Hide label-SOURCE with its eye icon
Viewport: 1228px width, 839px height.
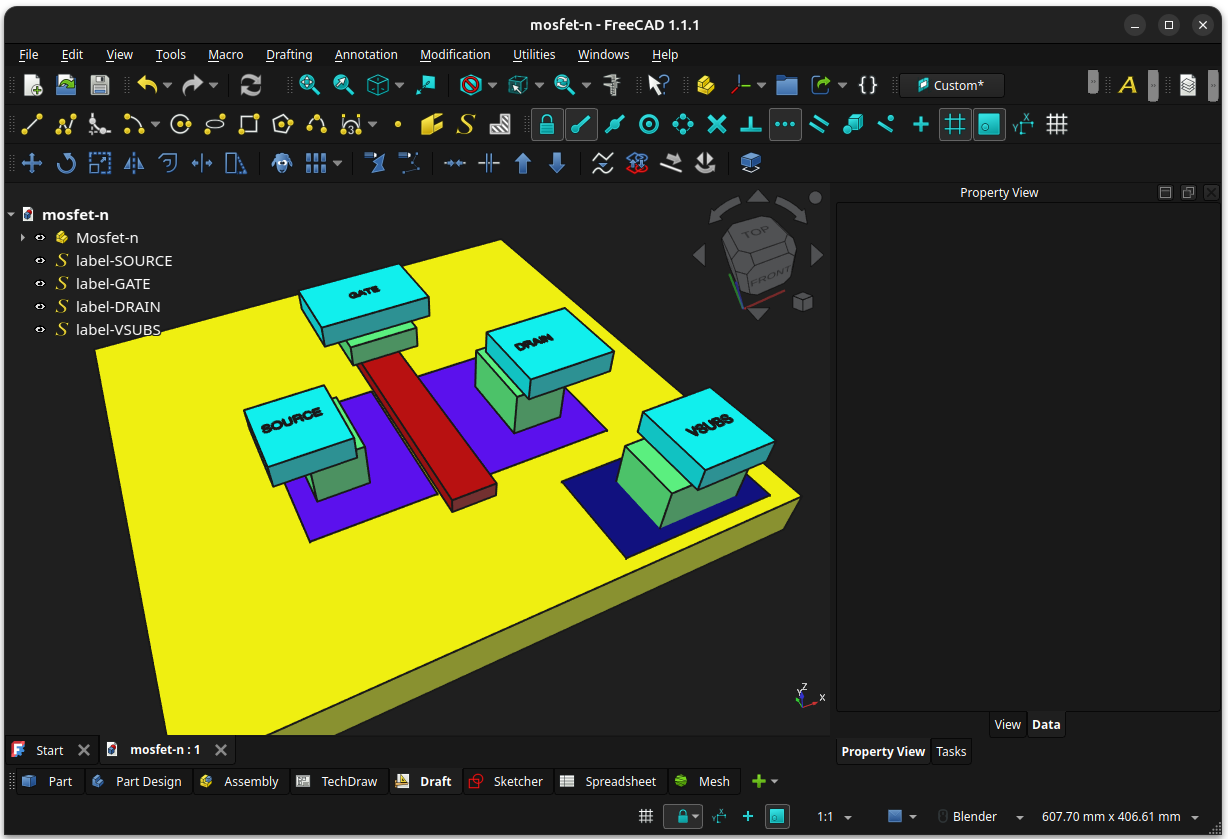click(41, 261)
